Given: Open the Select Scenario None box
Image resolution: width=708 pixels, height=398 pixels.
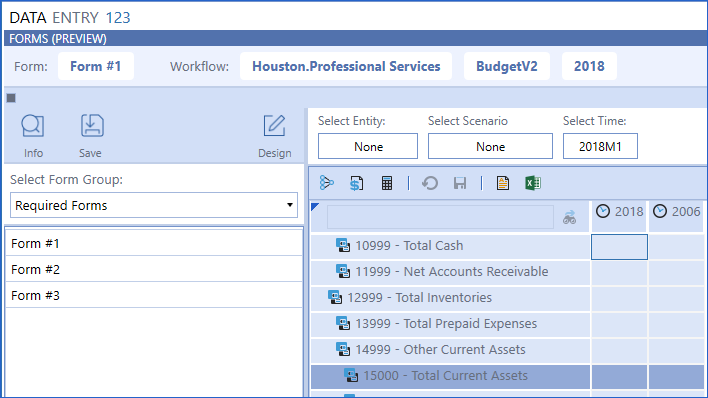Looking at the screenshot, I should click(490, 146).
